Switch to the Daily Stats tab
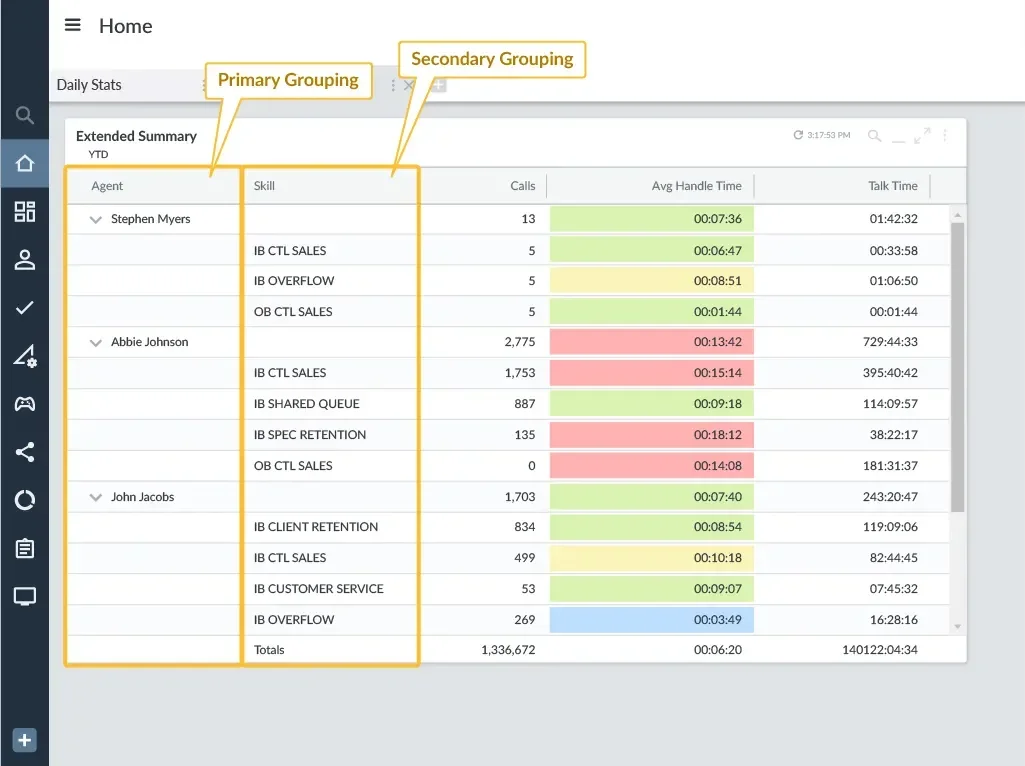This screenshot has height=766, width=1025. pos(89,85)
